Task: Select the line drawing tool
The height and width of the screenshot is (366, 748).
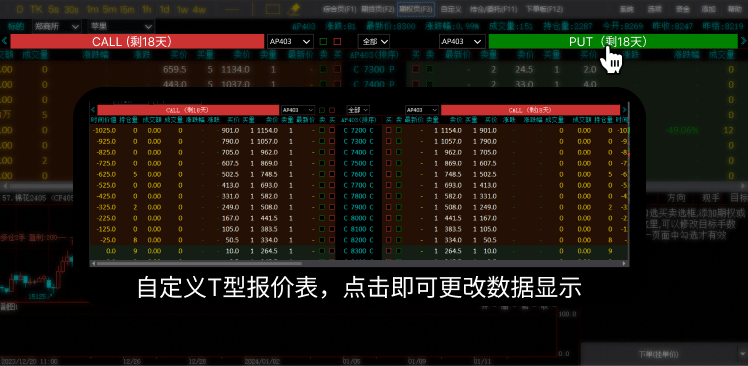Action: pos(232,9)
